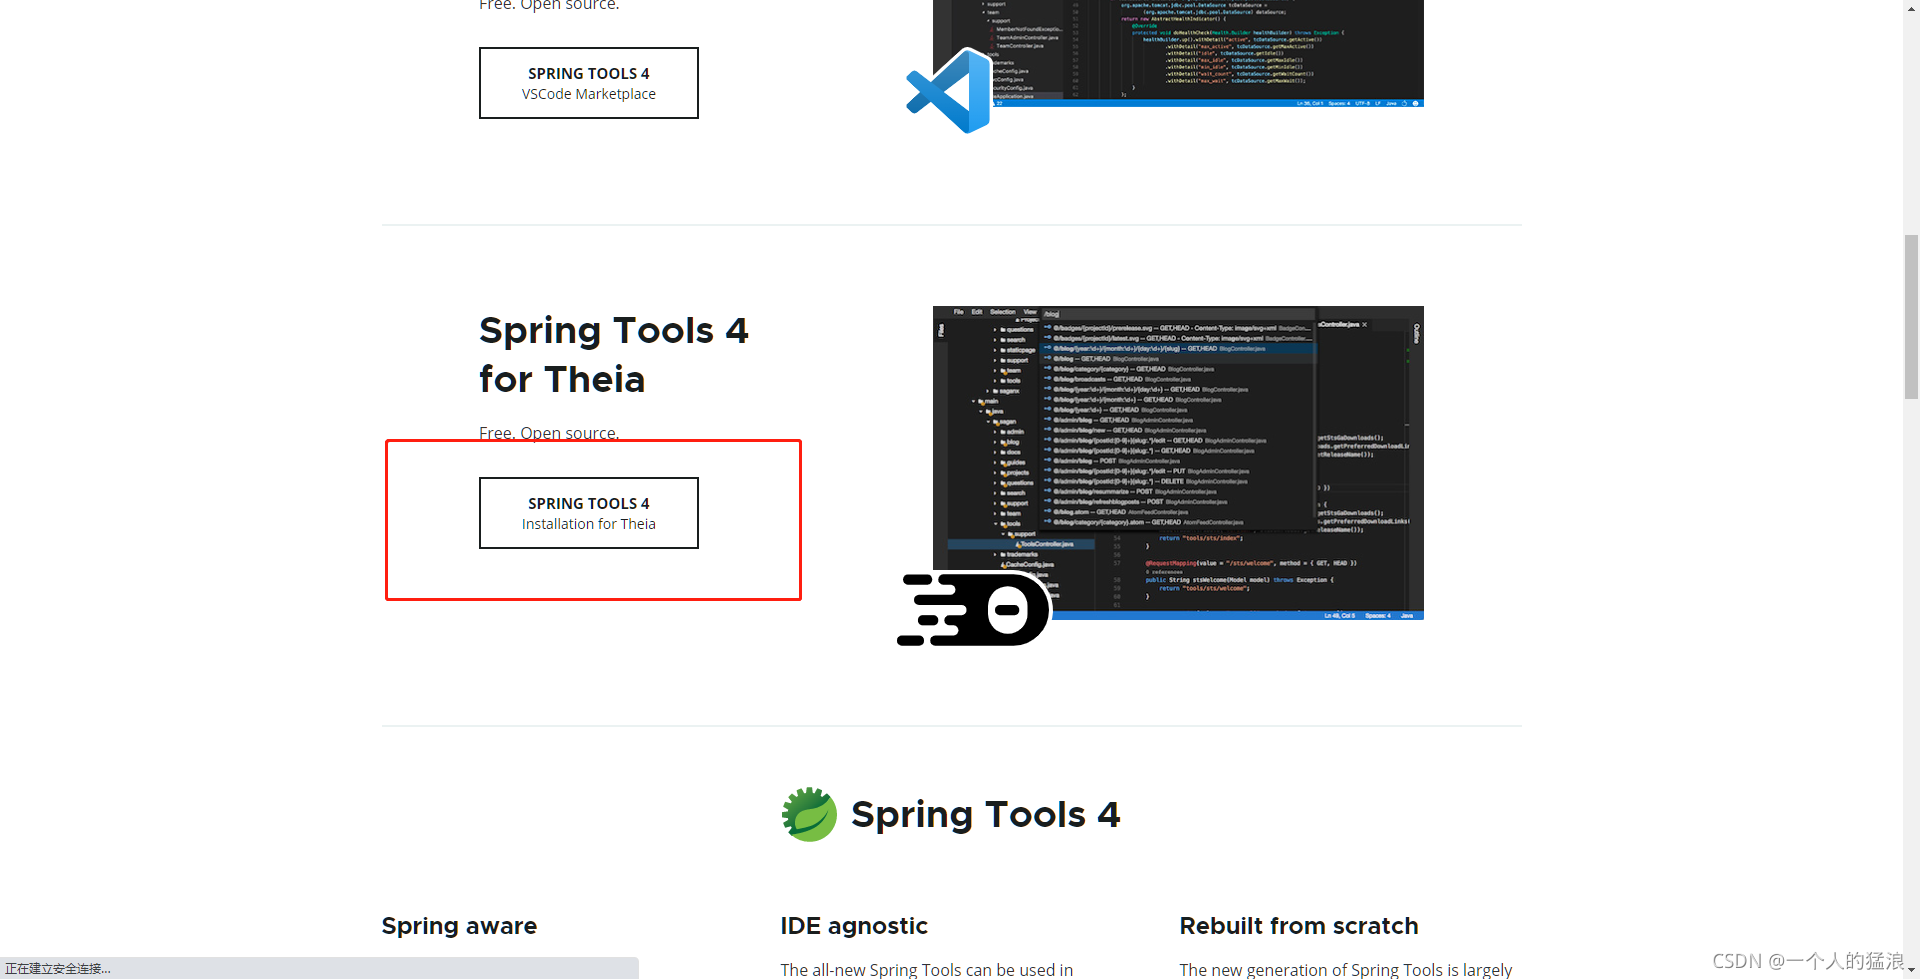Click the scrollbar down arrow
1920x979 pixels.
pos(1911,971)
